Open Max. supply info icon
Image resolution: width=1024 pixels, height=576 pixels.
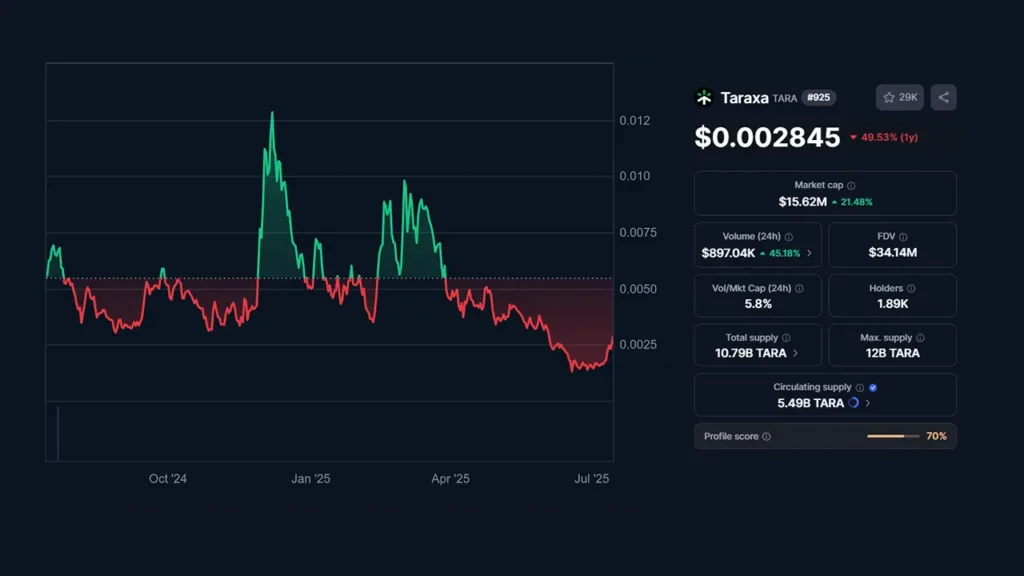[920, 338]
